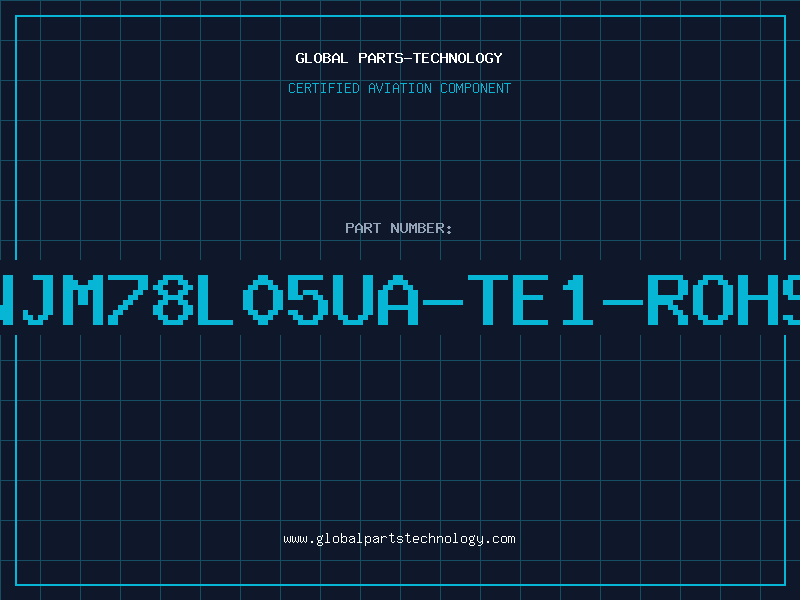Click the first dash in the part number
Image resolution: width=800 pixels, height=600 pixels.
(x=443, y=303)
